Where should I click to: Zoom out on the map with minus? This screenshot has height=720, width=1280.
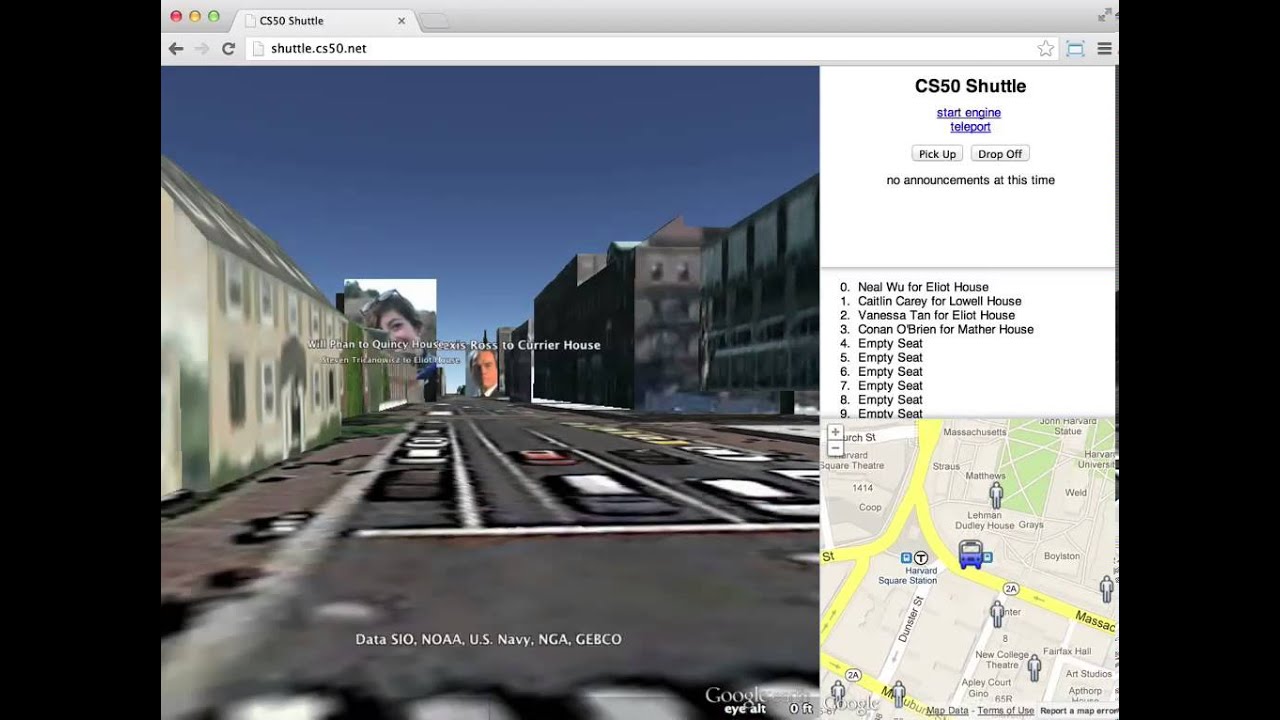point(835,448)
